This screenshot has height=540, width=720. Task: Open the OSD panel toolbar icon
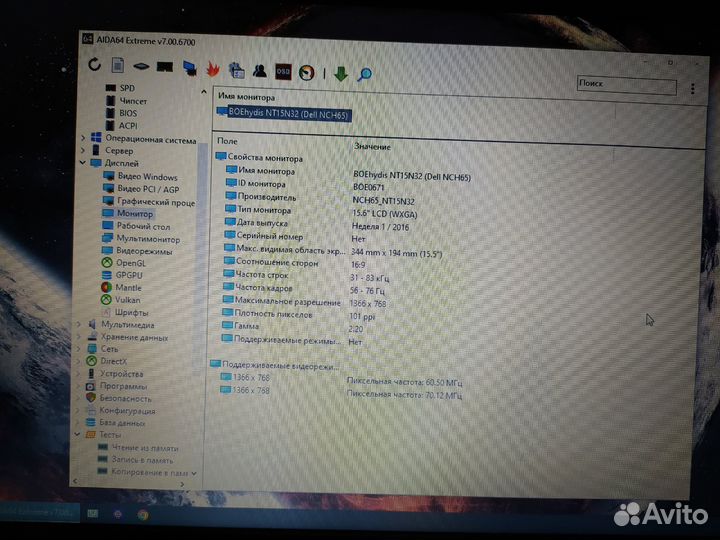click(x=283, y=72)
